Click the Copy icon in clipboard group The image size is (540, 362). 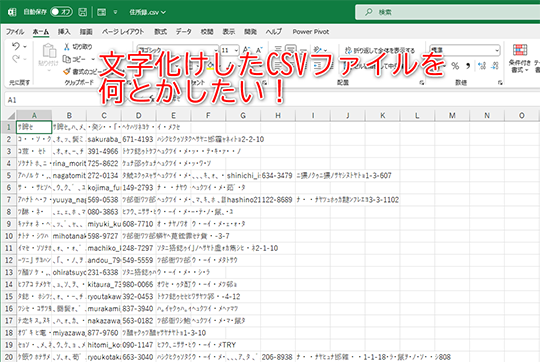66,59
